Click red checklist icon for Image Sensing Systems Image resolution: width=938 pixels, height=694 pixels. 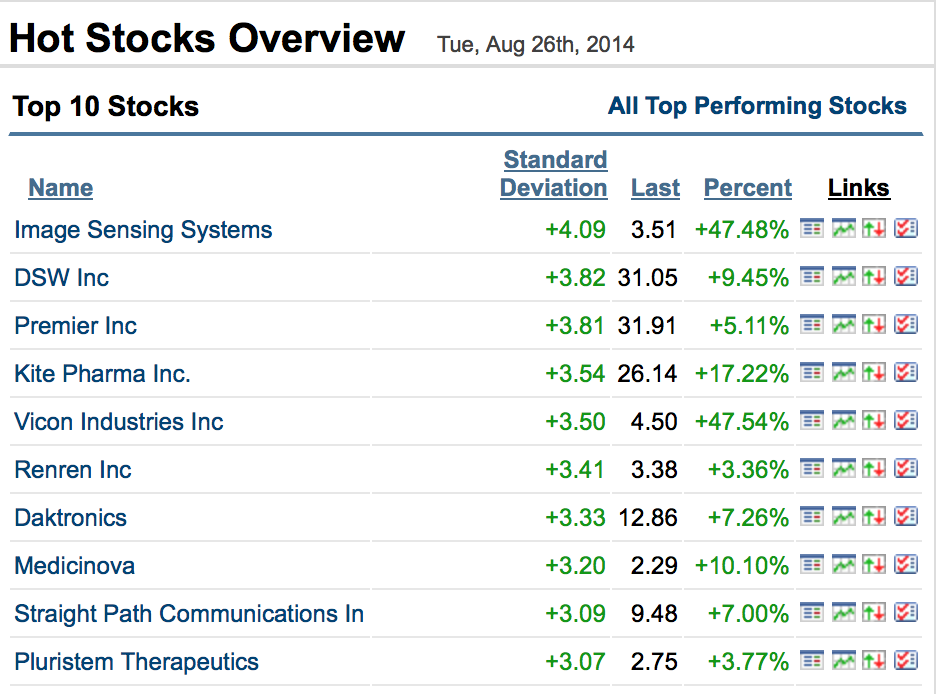pyautogui.click(x=906, y=228)
